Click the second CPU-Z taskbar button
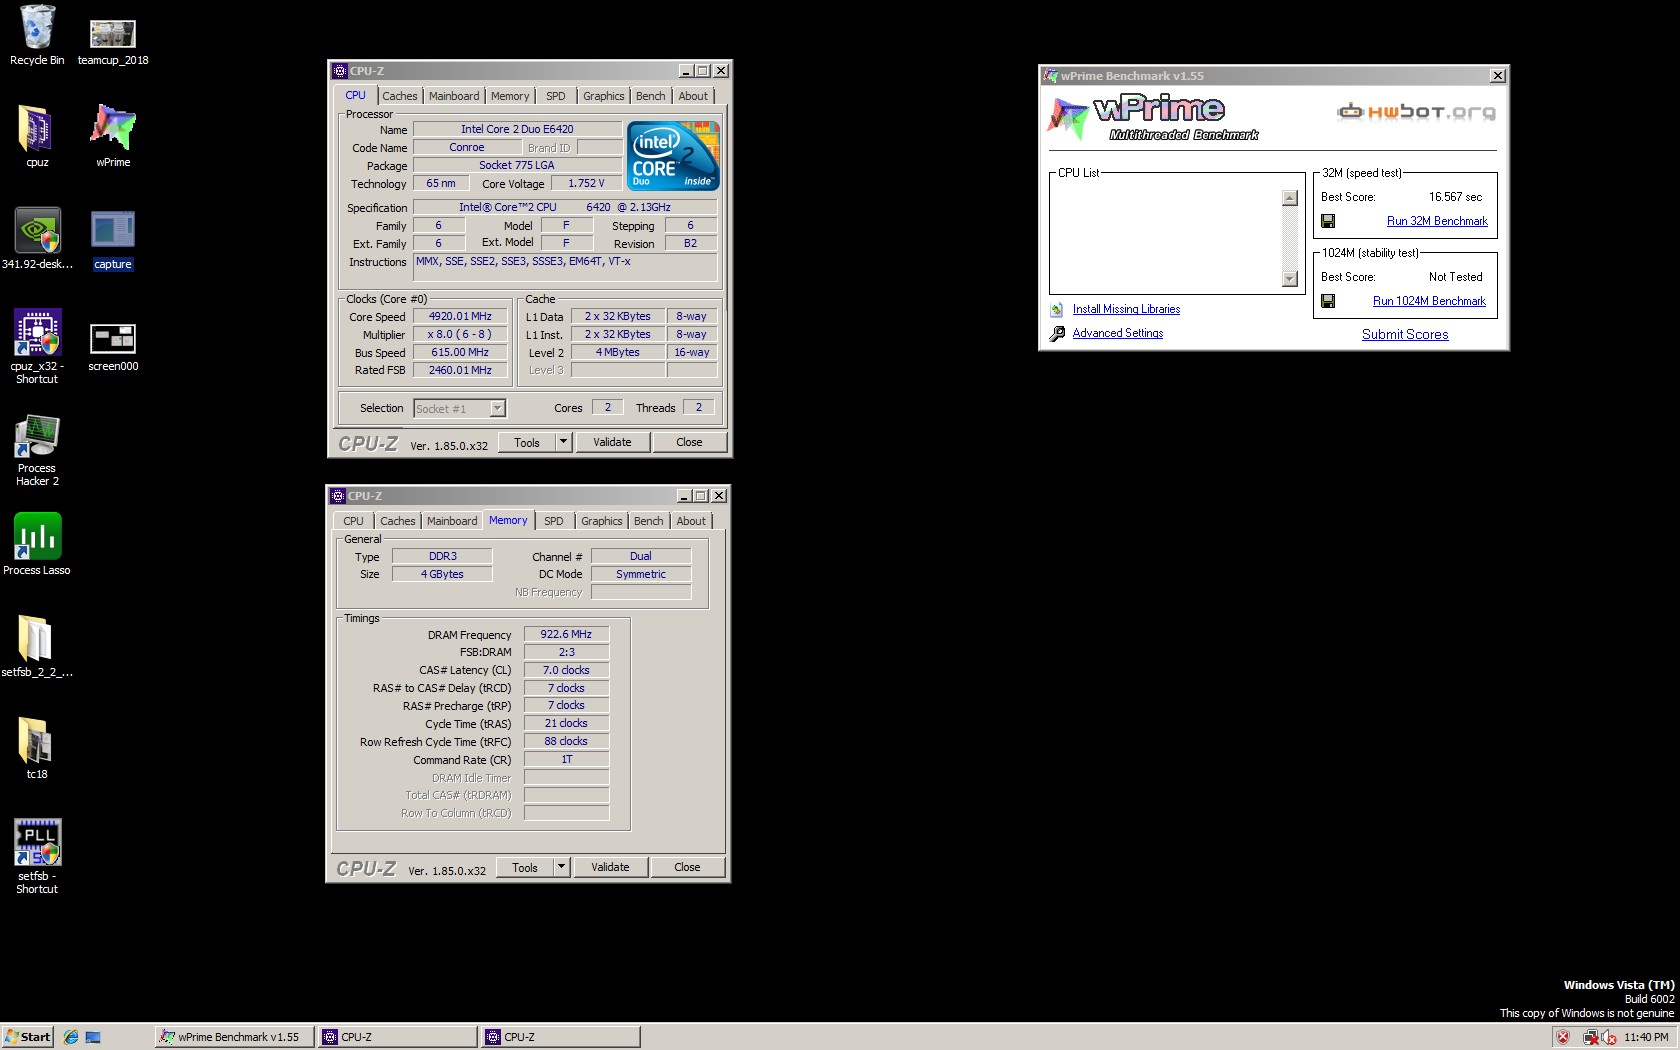Image resolution: width=1680 pixels, height=1050 pixels. (x=560, y=1037)
